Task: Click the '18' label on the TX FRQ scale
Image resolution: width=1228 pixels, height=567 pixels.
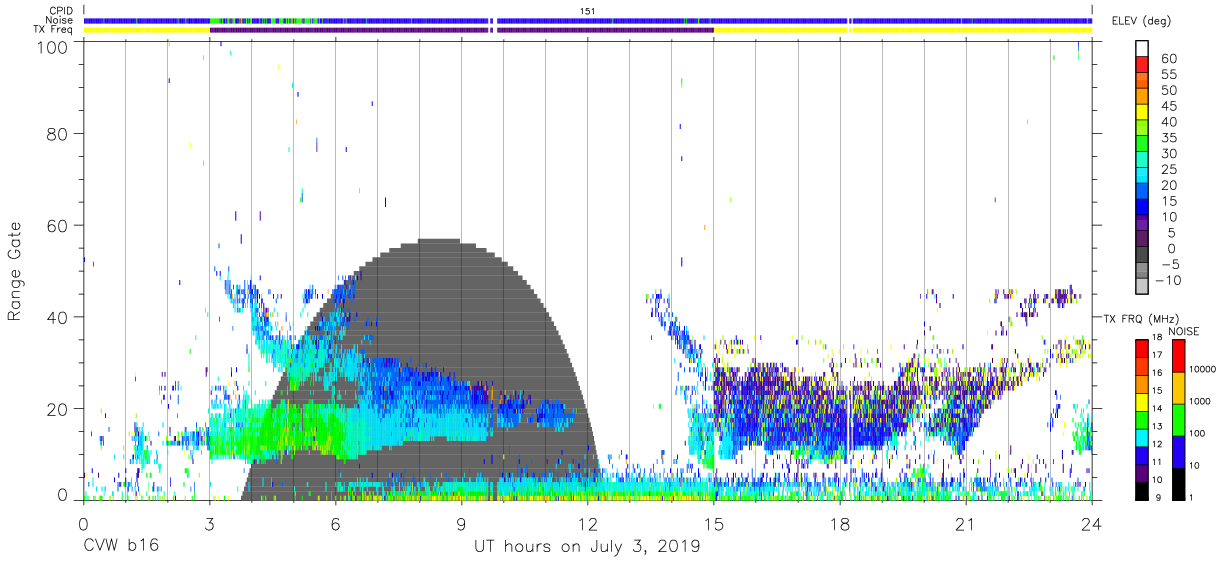Action: coord(1157,337)
